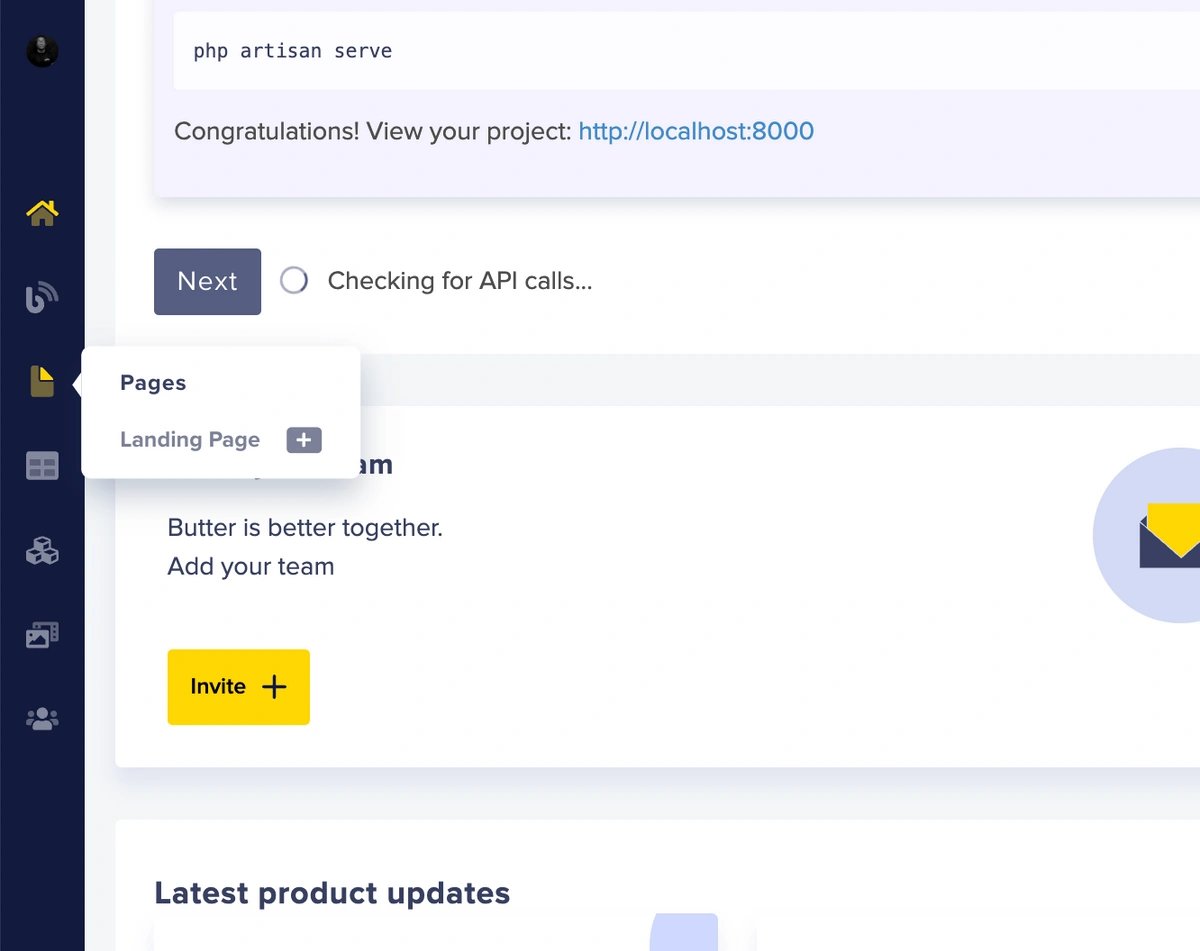Screen dimensions: 1200x951
Task: Open the Media library icon
Action: click(x=42, y=635)
